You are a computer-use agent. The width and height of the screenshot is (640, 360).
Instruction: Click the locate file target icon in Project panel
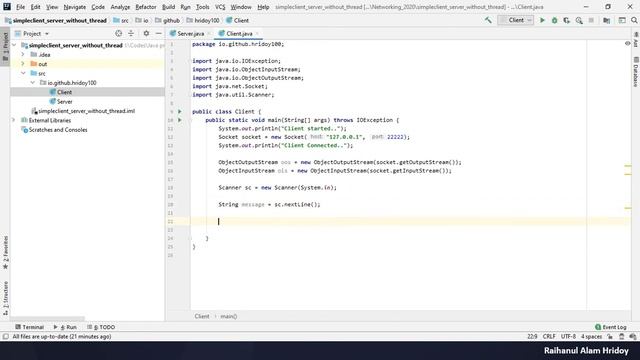coord(118,33)
